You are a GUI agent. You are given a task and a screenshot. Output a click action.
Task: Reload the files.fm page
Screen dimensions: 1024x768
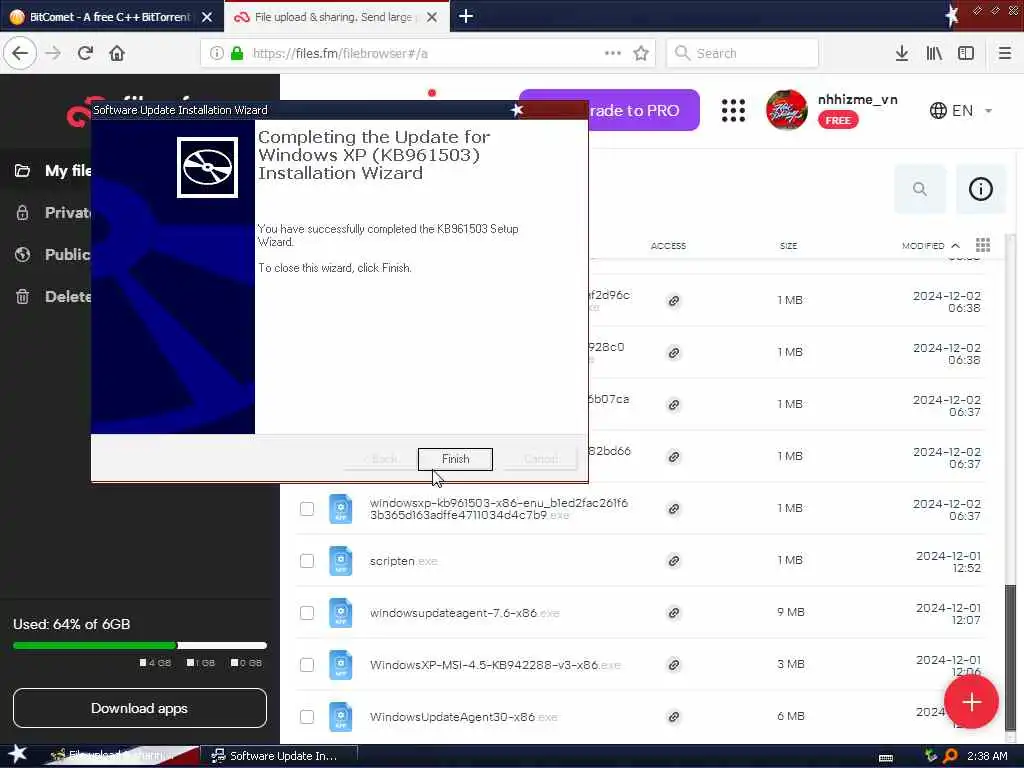coord(85,54)
